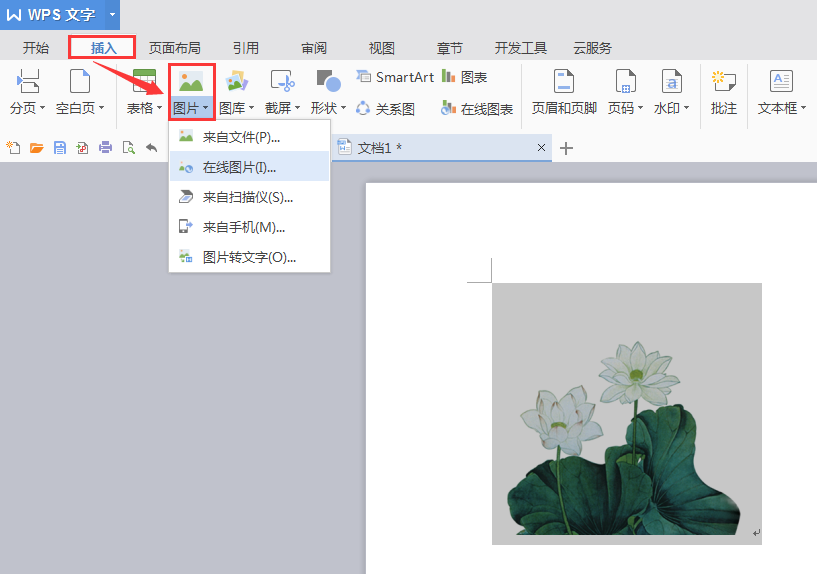Switch to the 章节 tab

point(450,48)
